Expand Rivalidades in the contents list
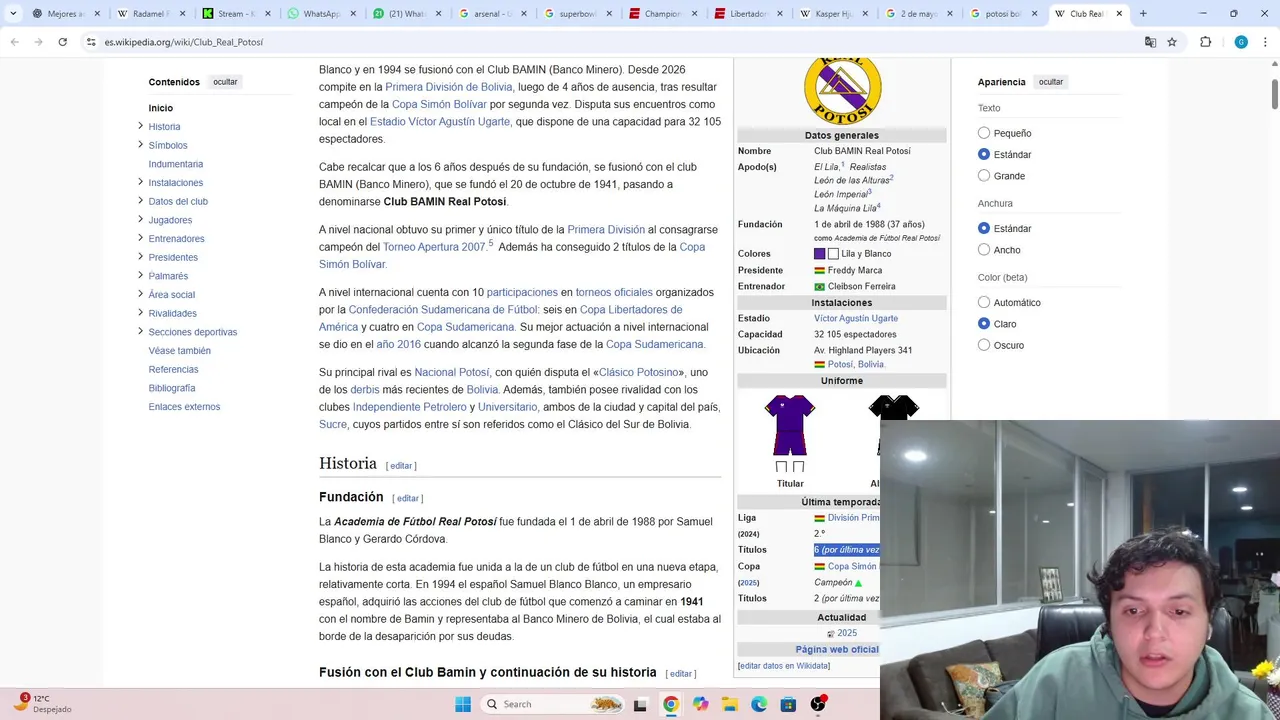The image size is (1280, 720). (x=140, y=313)
